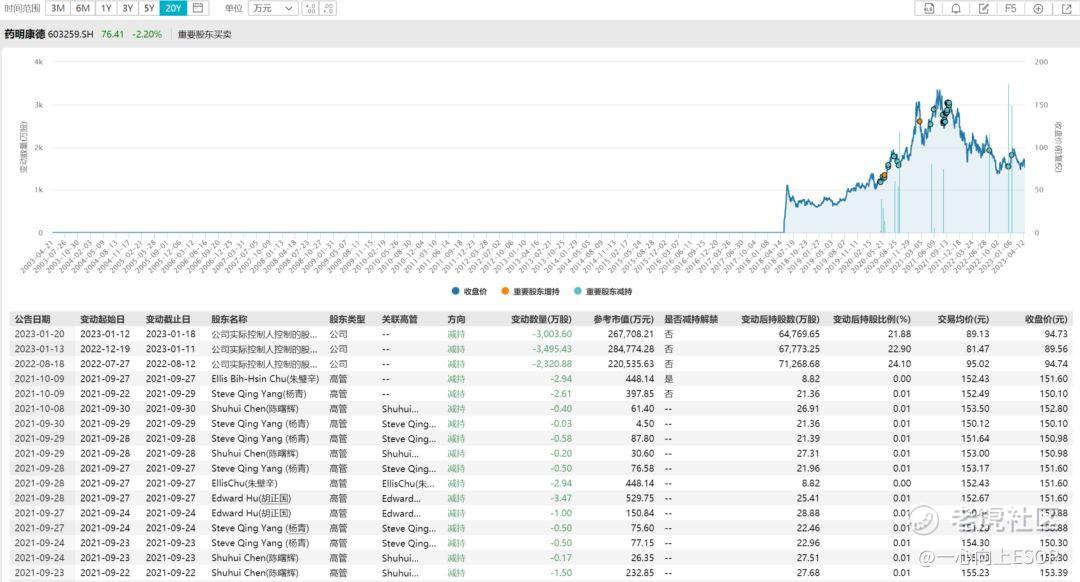The height and width of the screenshot is (582, 1080).
Task: Select the 2022-08-18 announcement date cell
Action: click(x=39, y=364)
